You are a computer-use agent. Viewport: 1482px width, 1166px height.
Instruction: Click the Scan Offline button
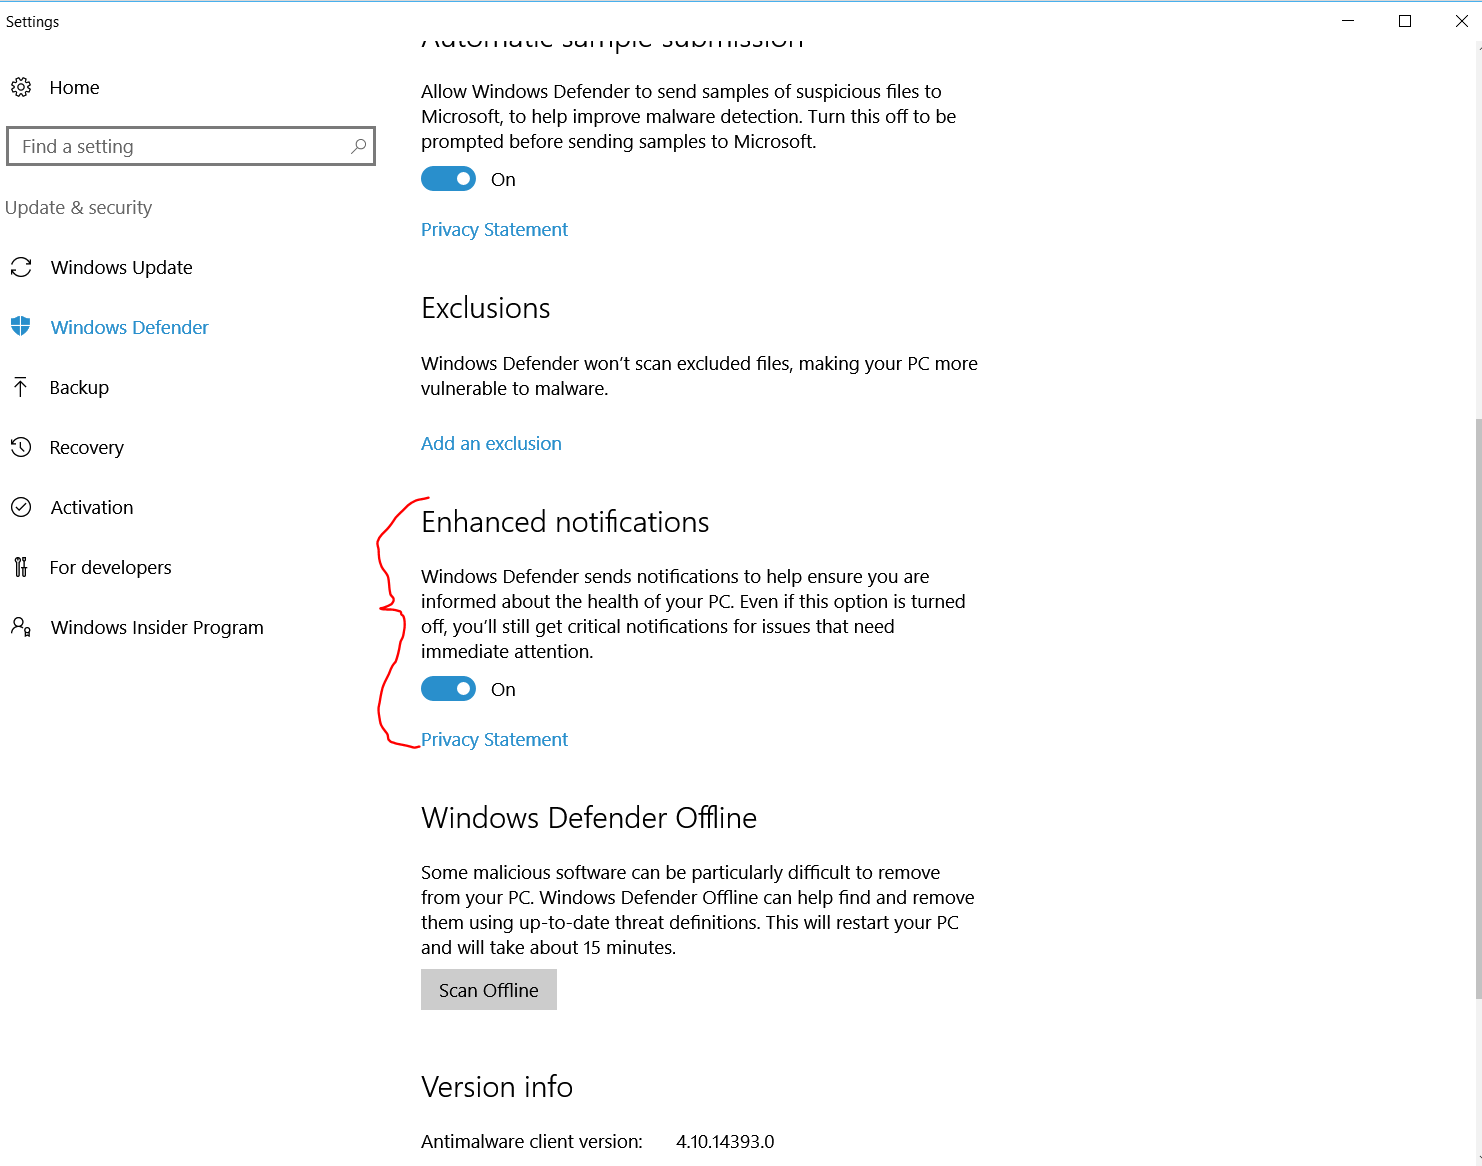[489, 990]
